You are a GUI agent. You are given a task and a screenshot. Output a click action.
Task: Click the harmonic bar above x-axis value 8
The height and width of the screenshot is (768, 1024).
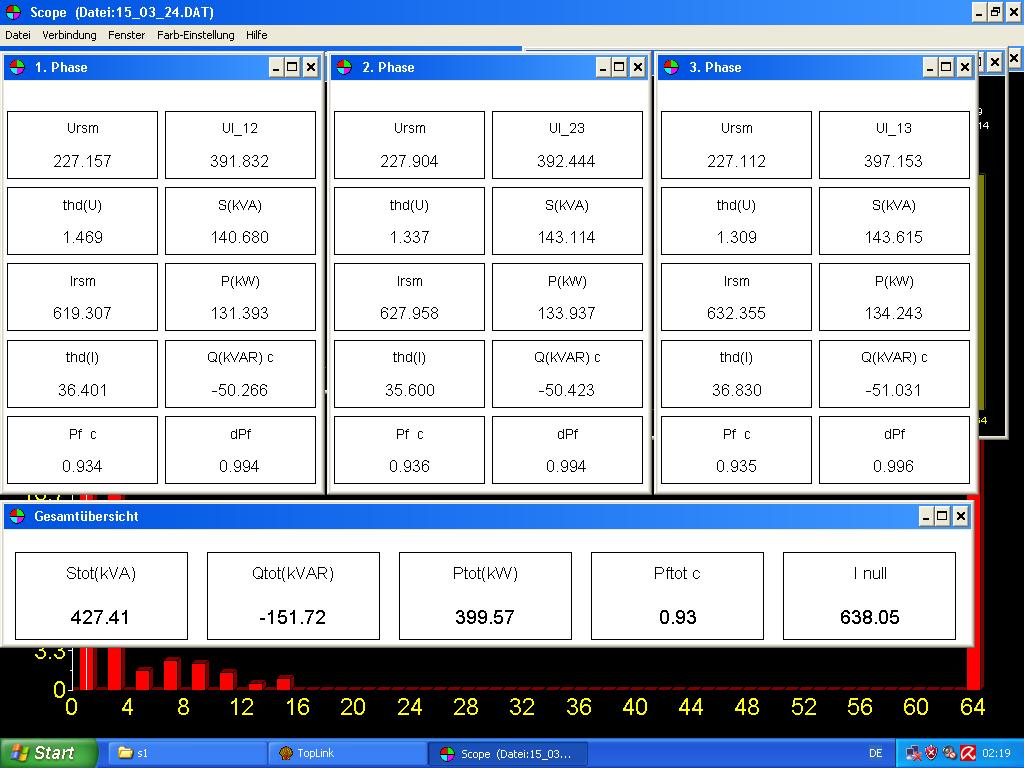pyautogui.click(x=172, y=674)
